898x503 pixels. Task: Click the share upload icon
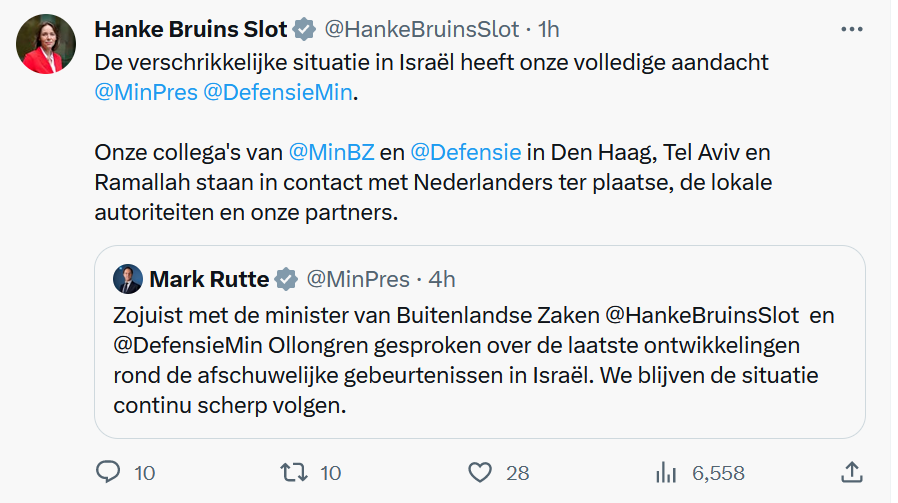pyautogui.click(x=851, y=472)
